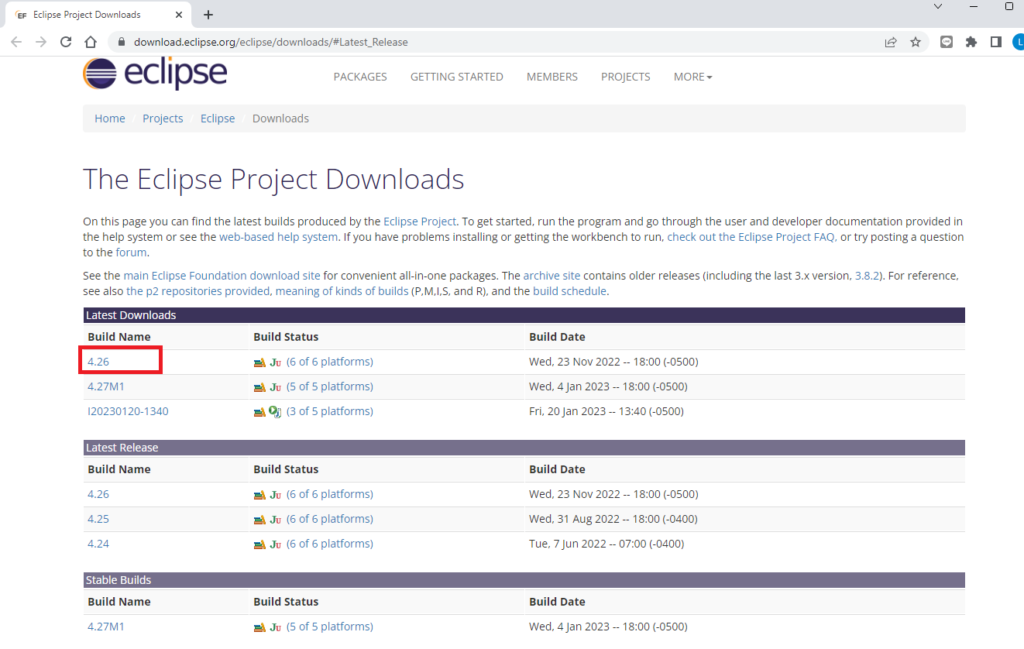The height and width of the screenshot is (649, 1024).
Task: Open the tab search chevron in title bar
Action: 938,7
